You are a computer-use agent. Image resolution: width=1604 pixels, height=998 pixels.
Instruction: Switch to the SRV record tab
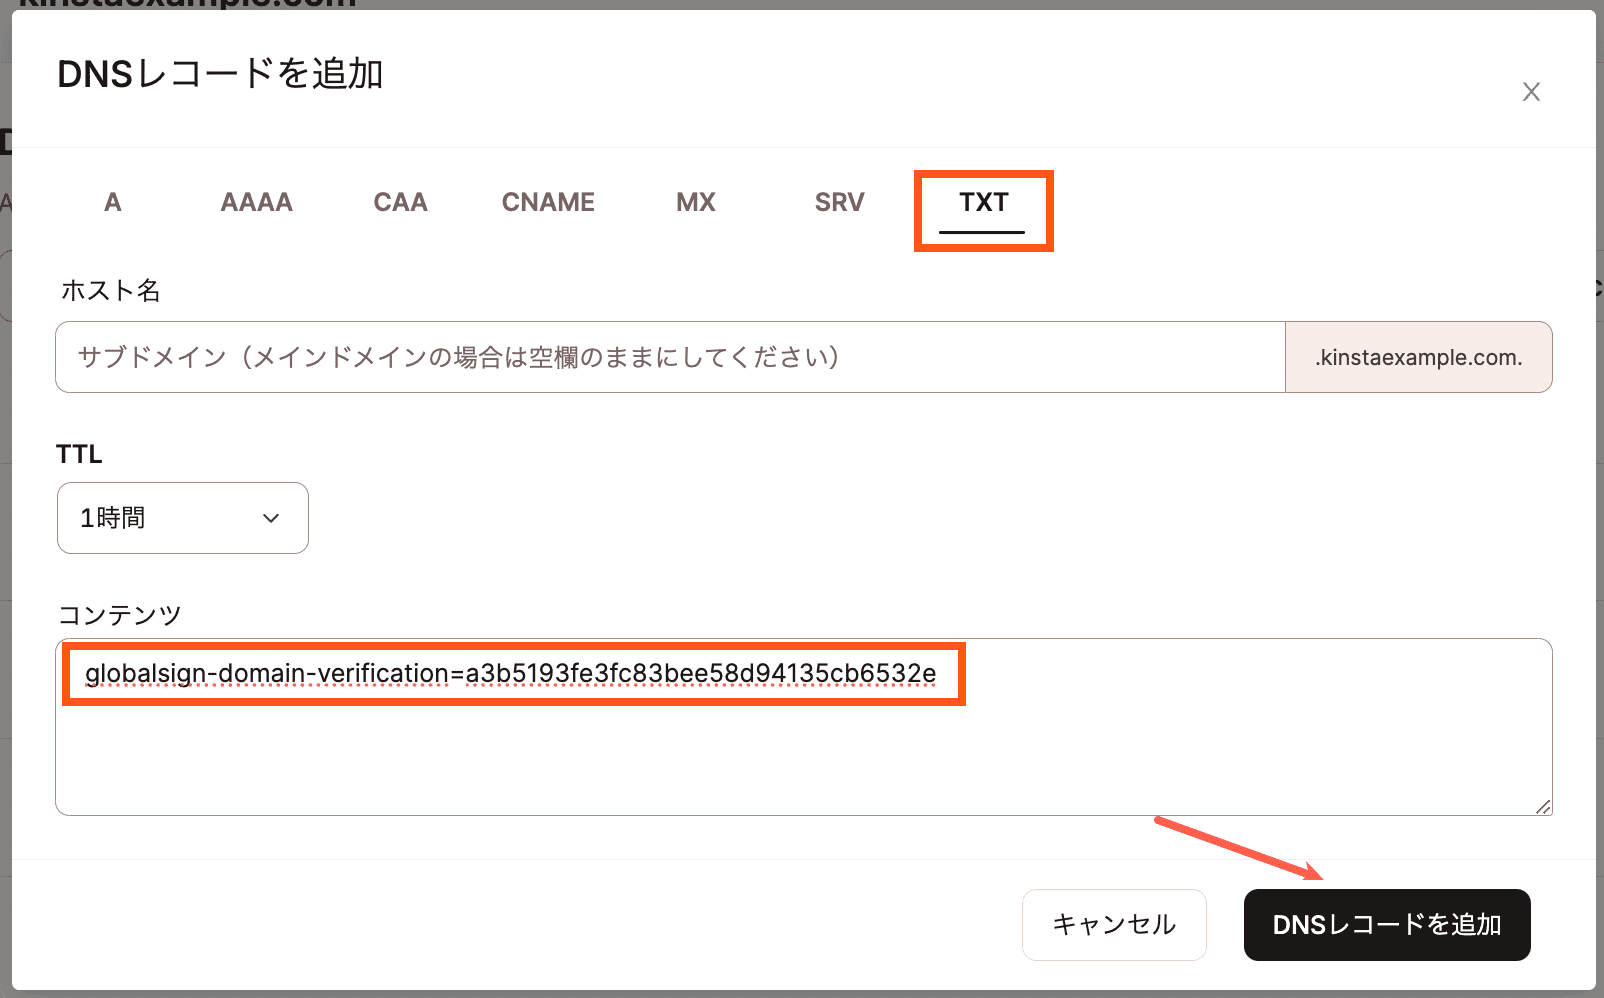point(838,202)
